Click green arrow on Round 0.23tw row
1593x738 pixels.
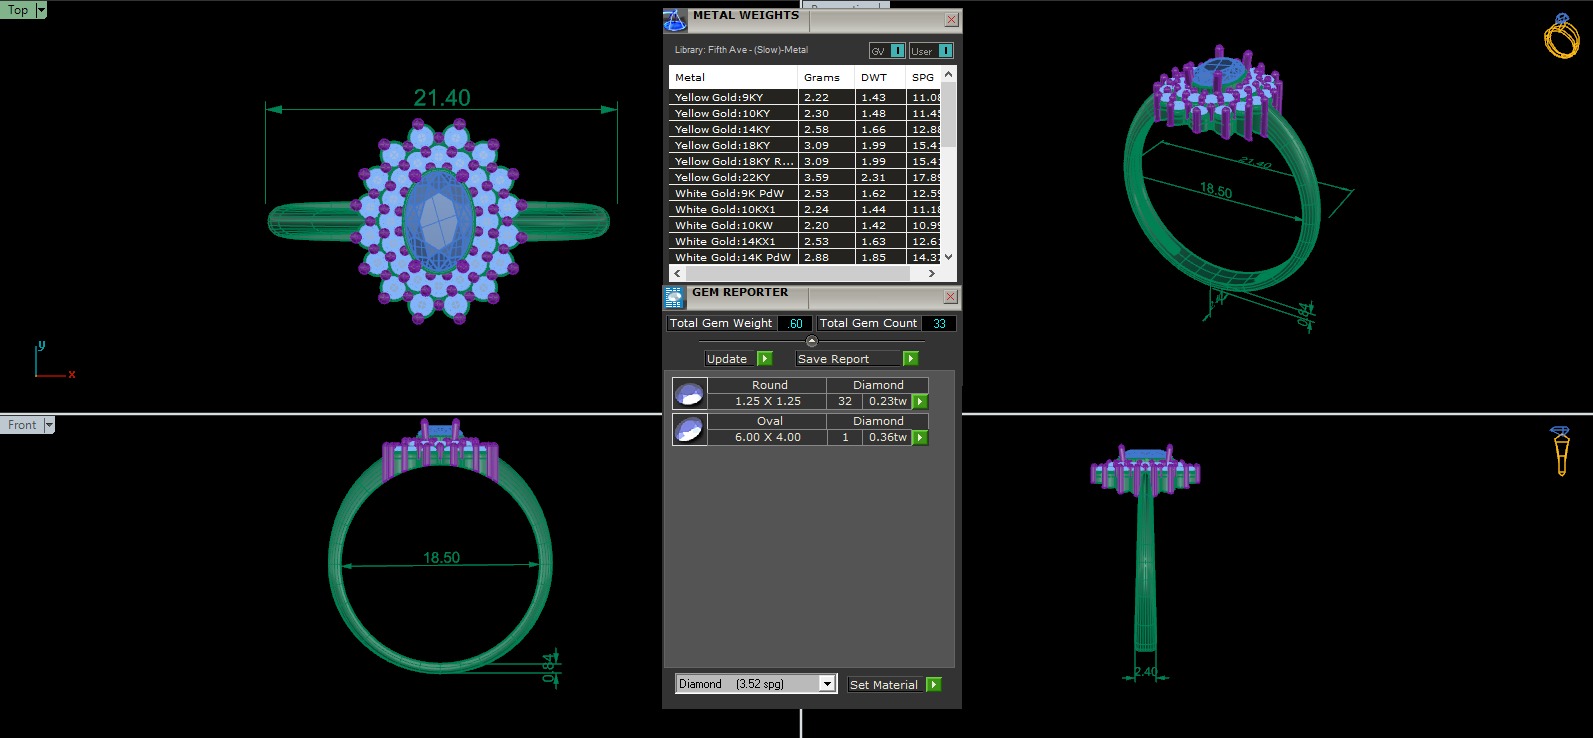click(920, 401)
